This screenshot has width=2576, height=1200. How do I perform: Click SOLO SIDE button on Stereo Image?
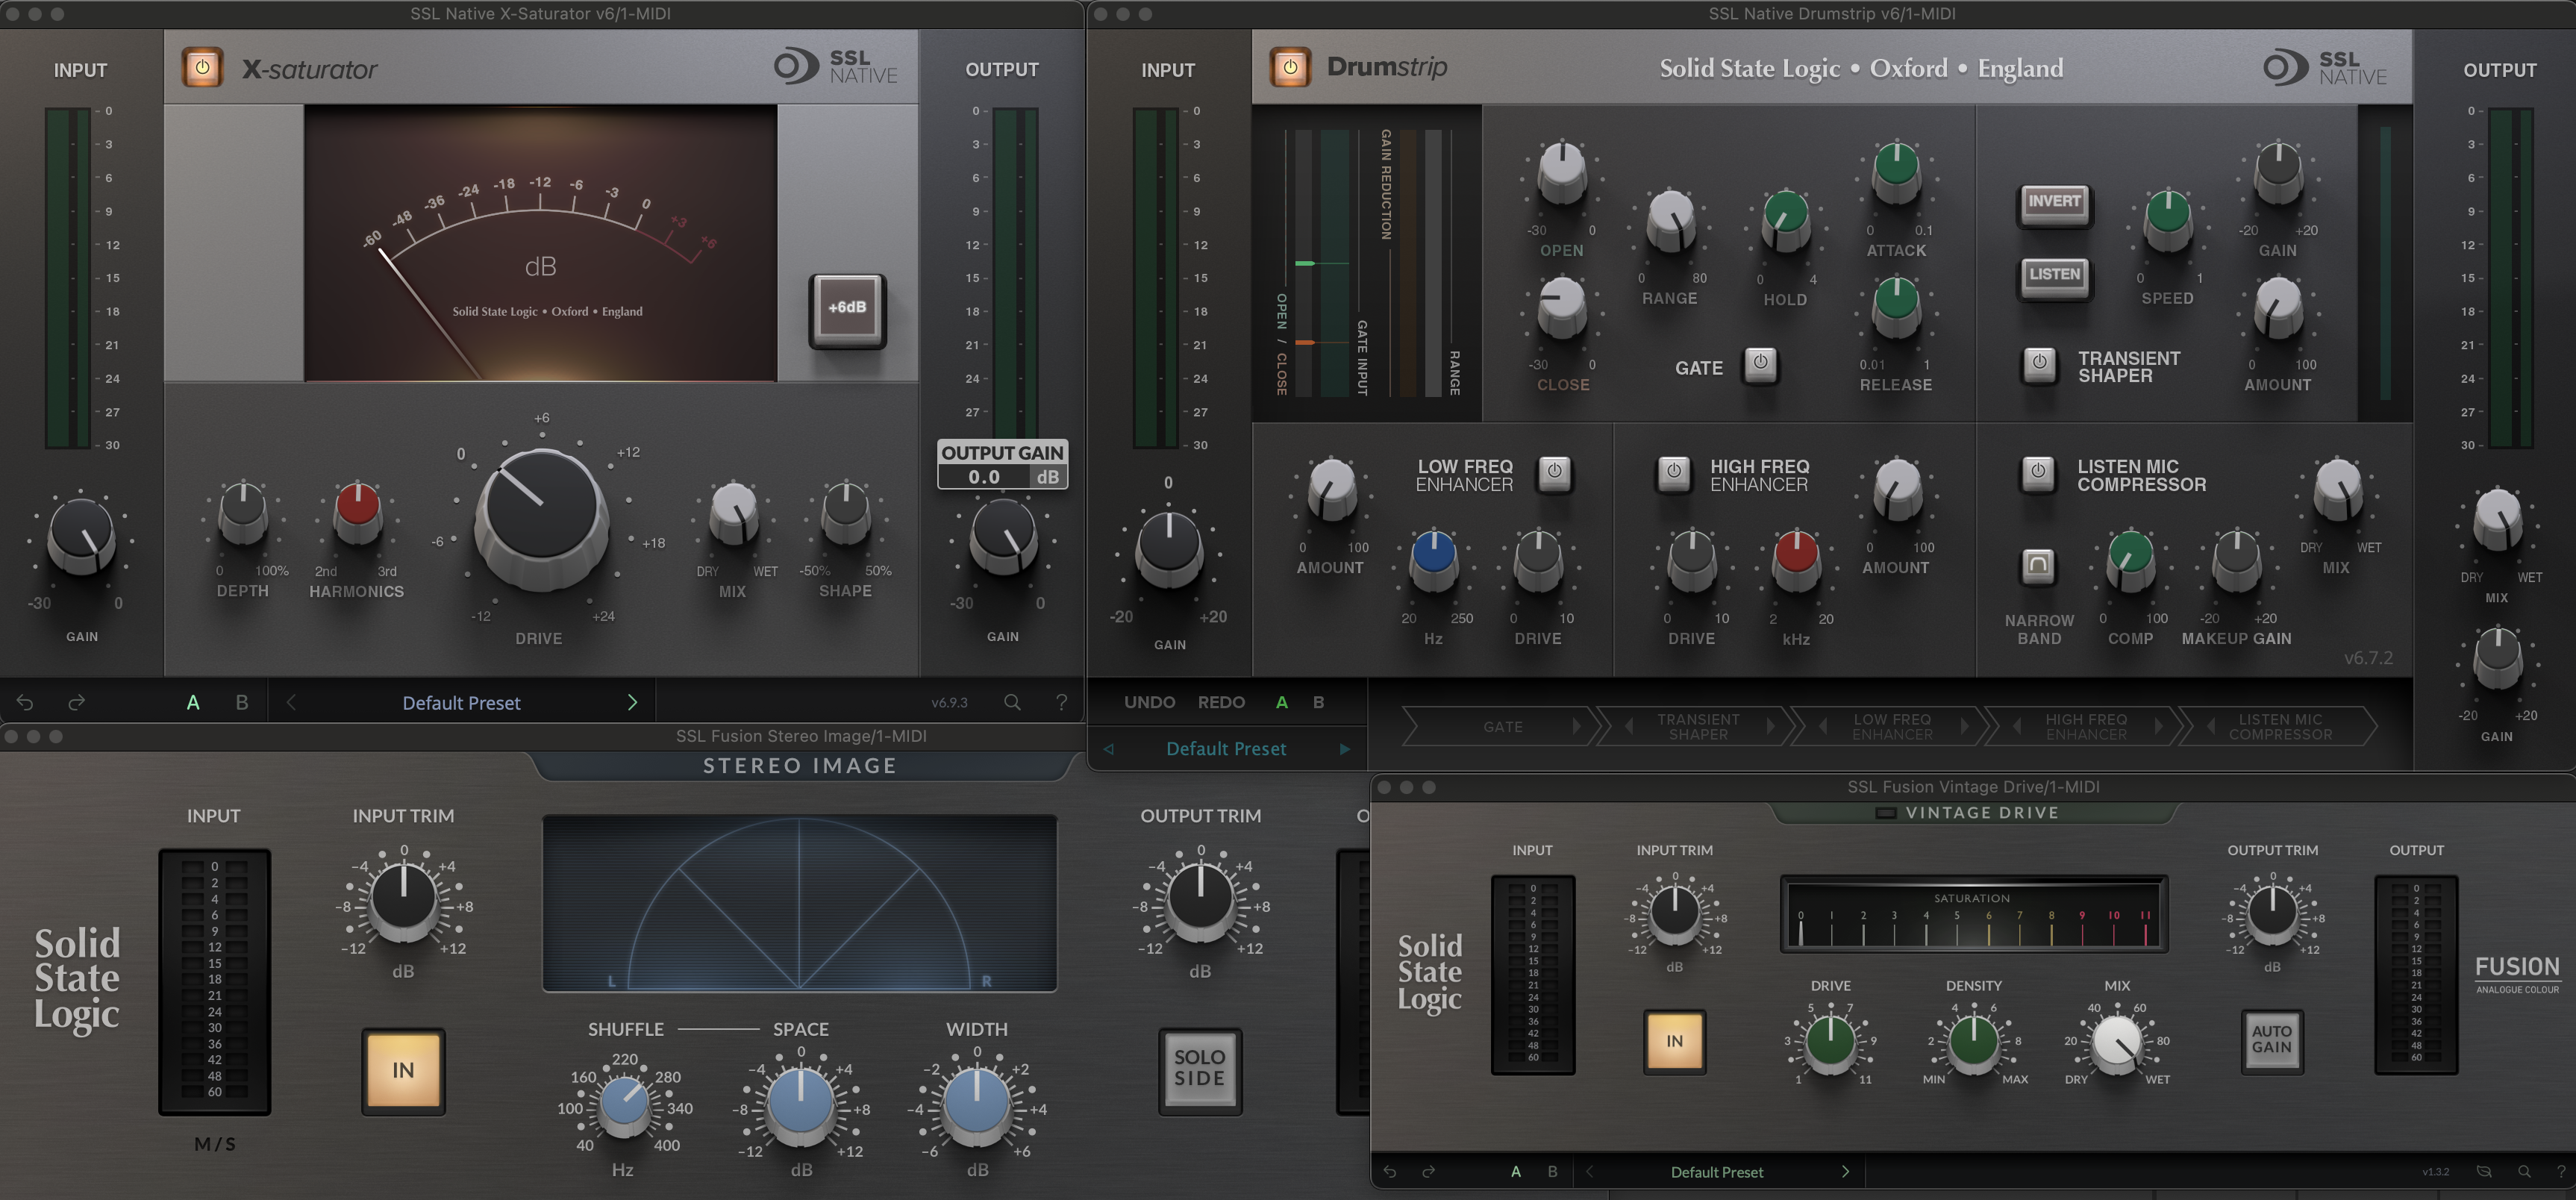[x=1199, y=1070]
